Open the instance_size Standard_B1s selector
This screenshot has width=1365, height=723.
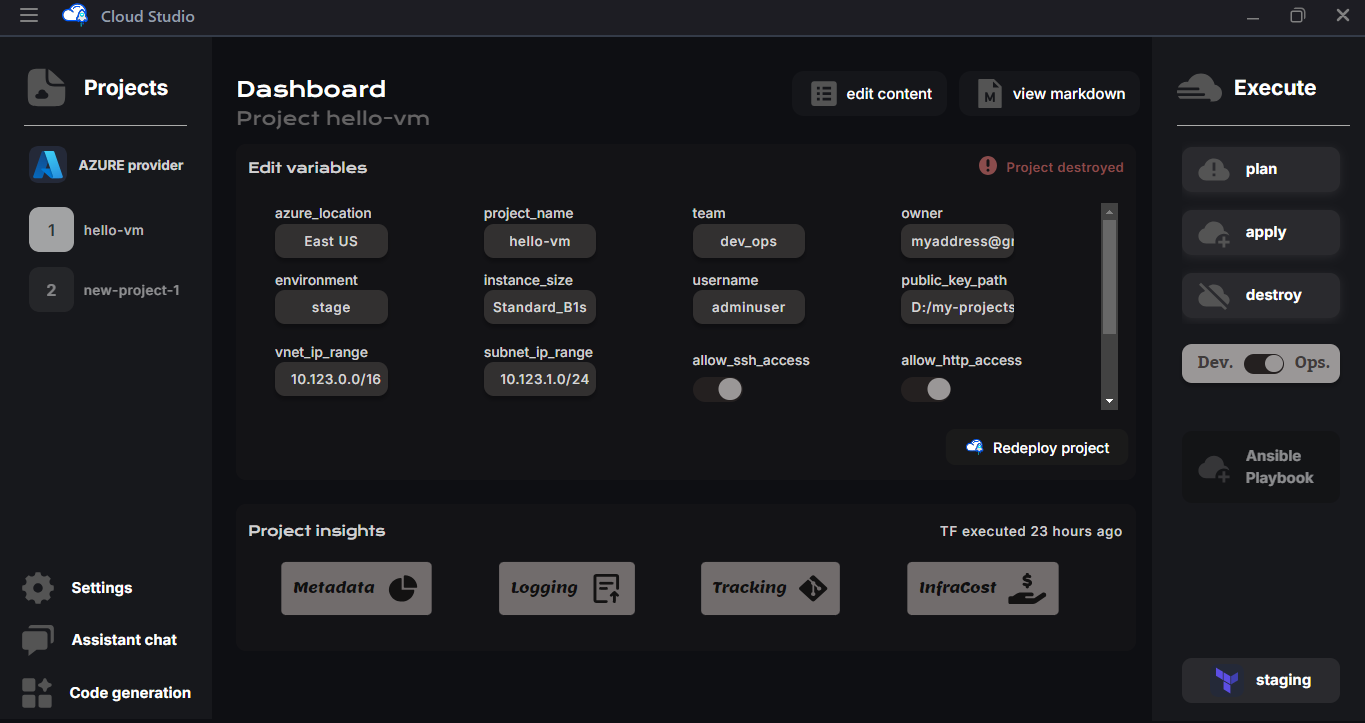coord(540,307)
